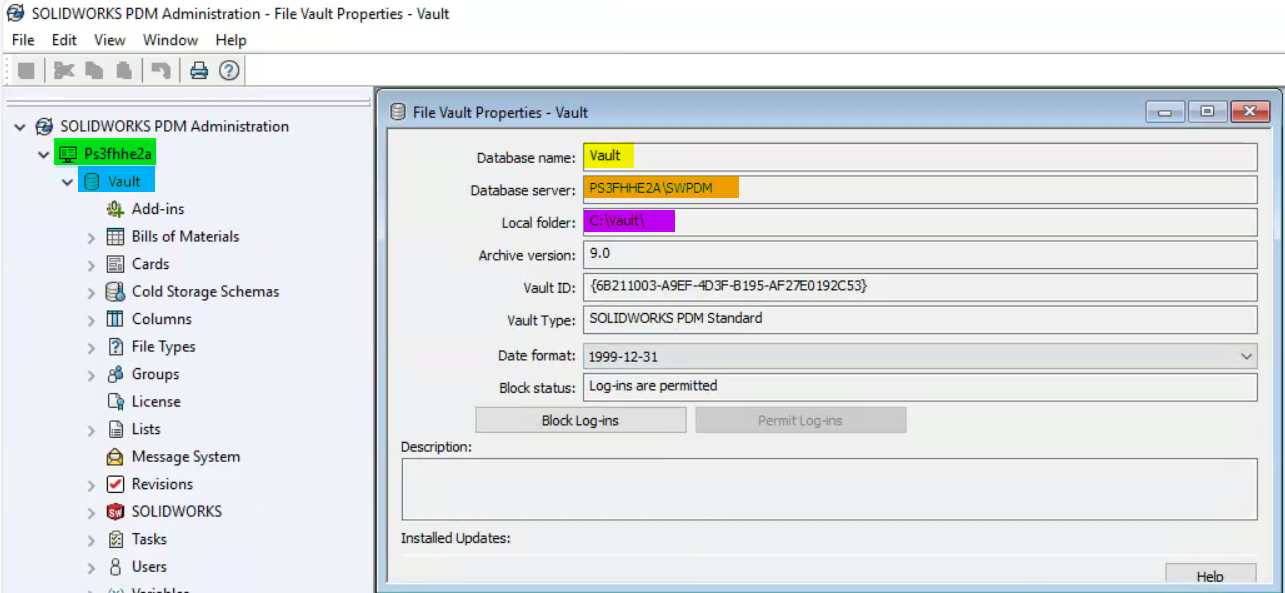1285x593 pixels.
Task: Click the Block Log-ins button
Action: (581, 420)
